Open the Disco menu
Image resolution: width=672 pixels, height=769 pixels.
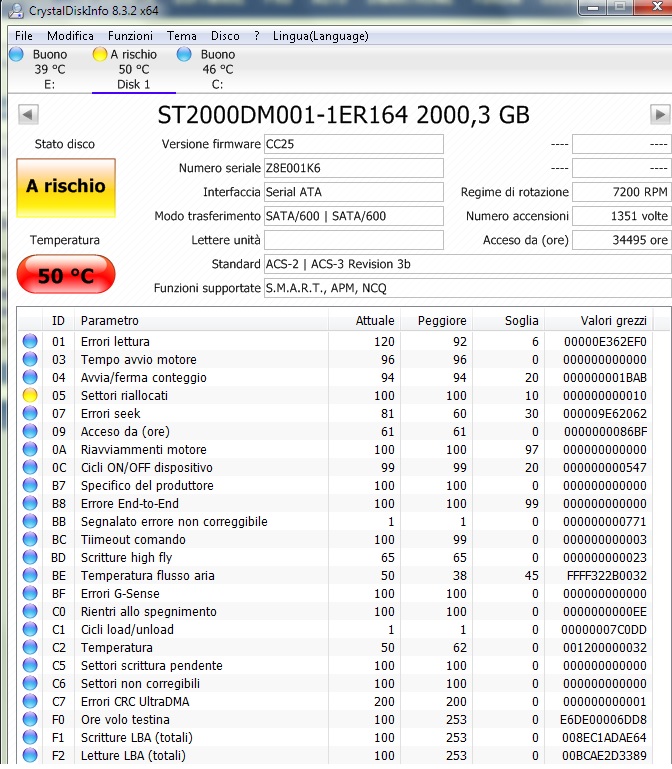coord(225,36)
